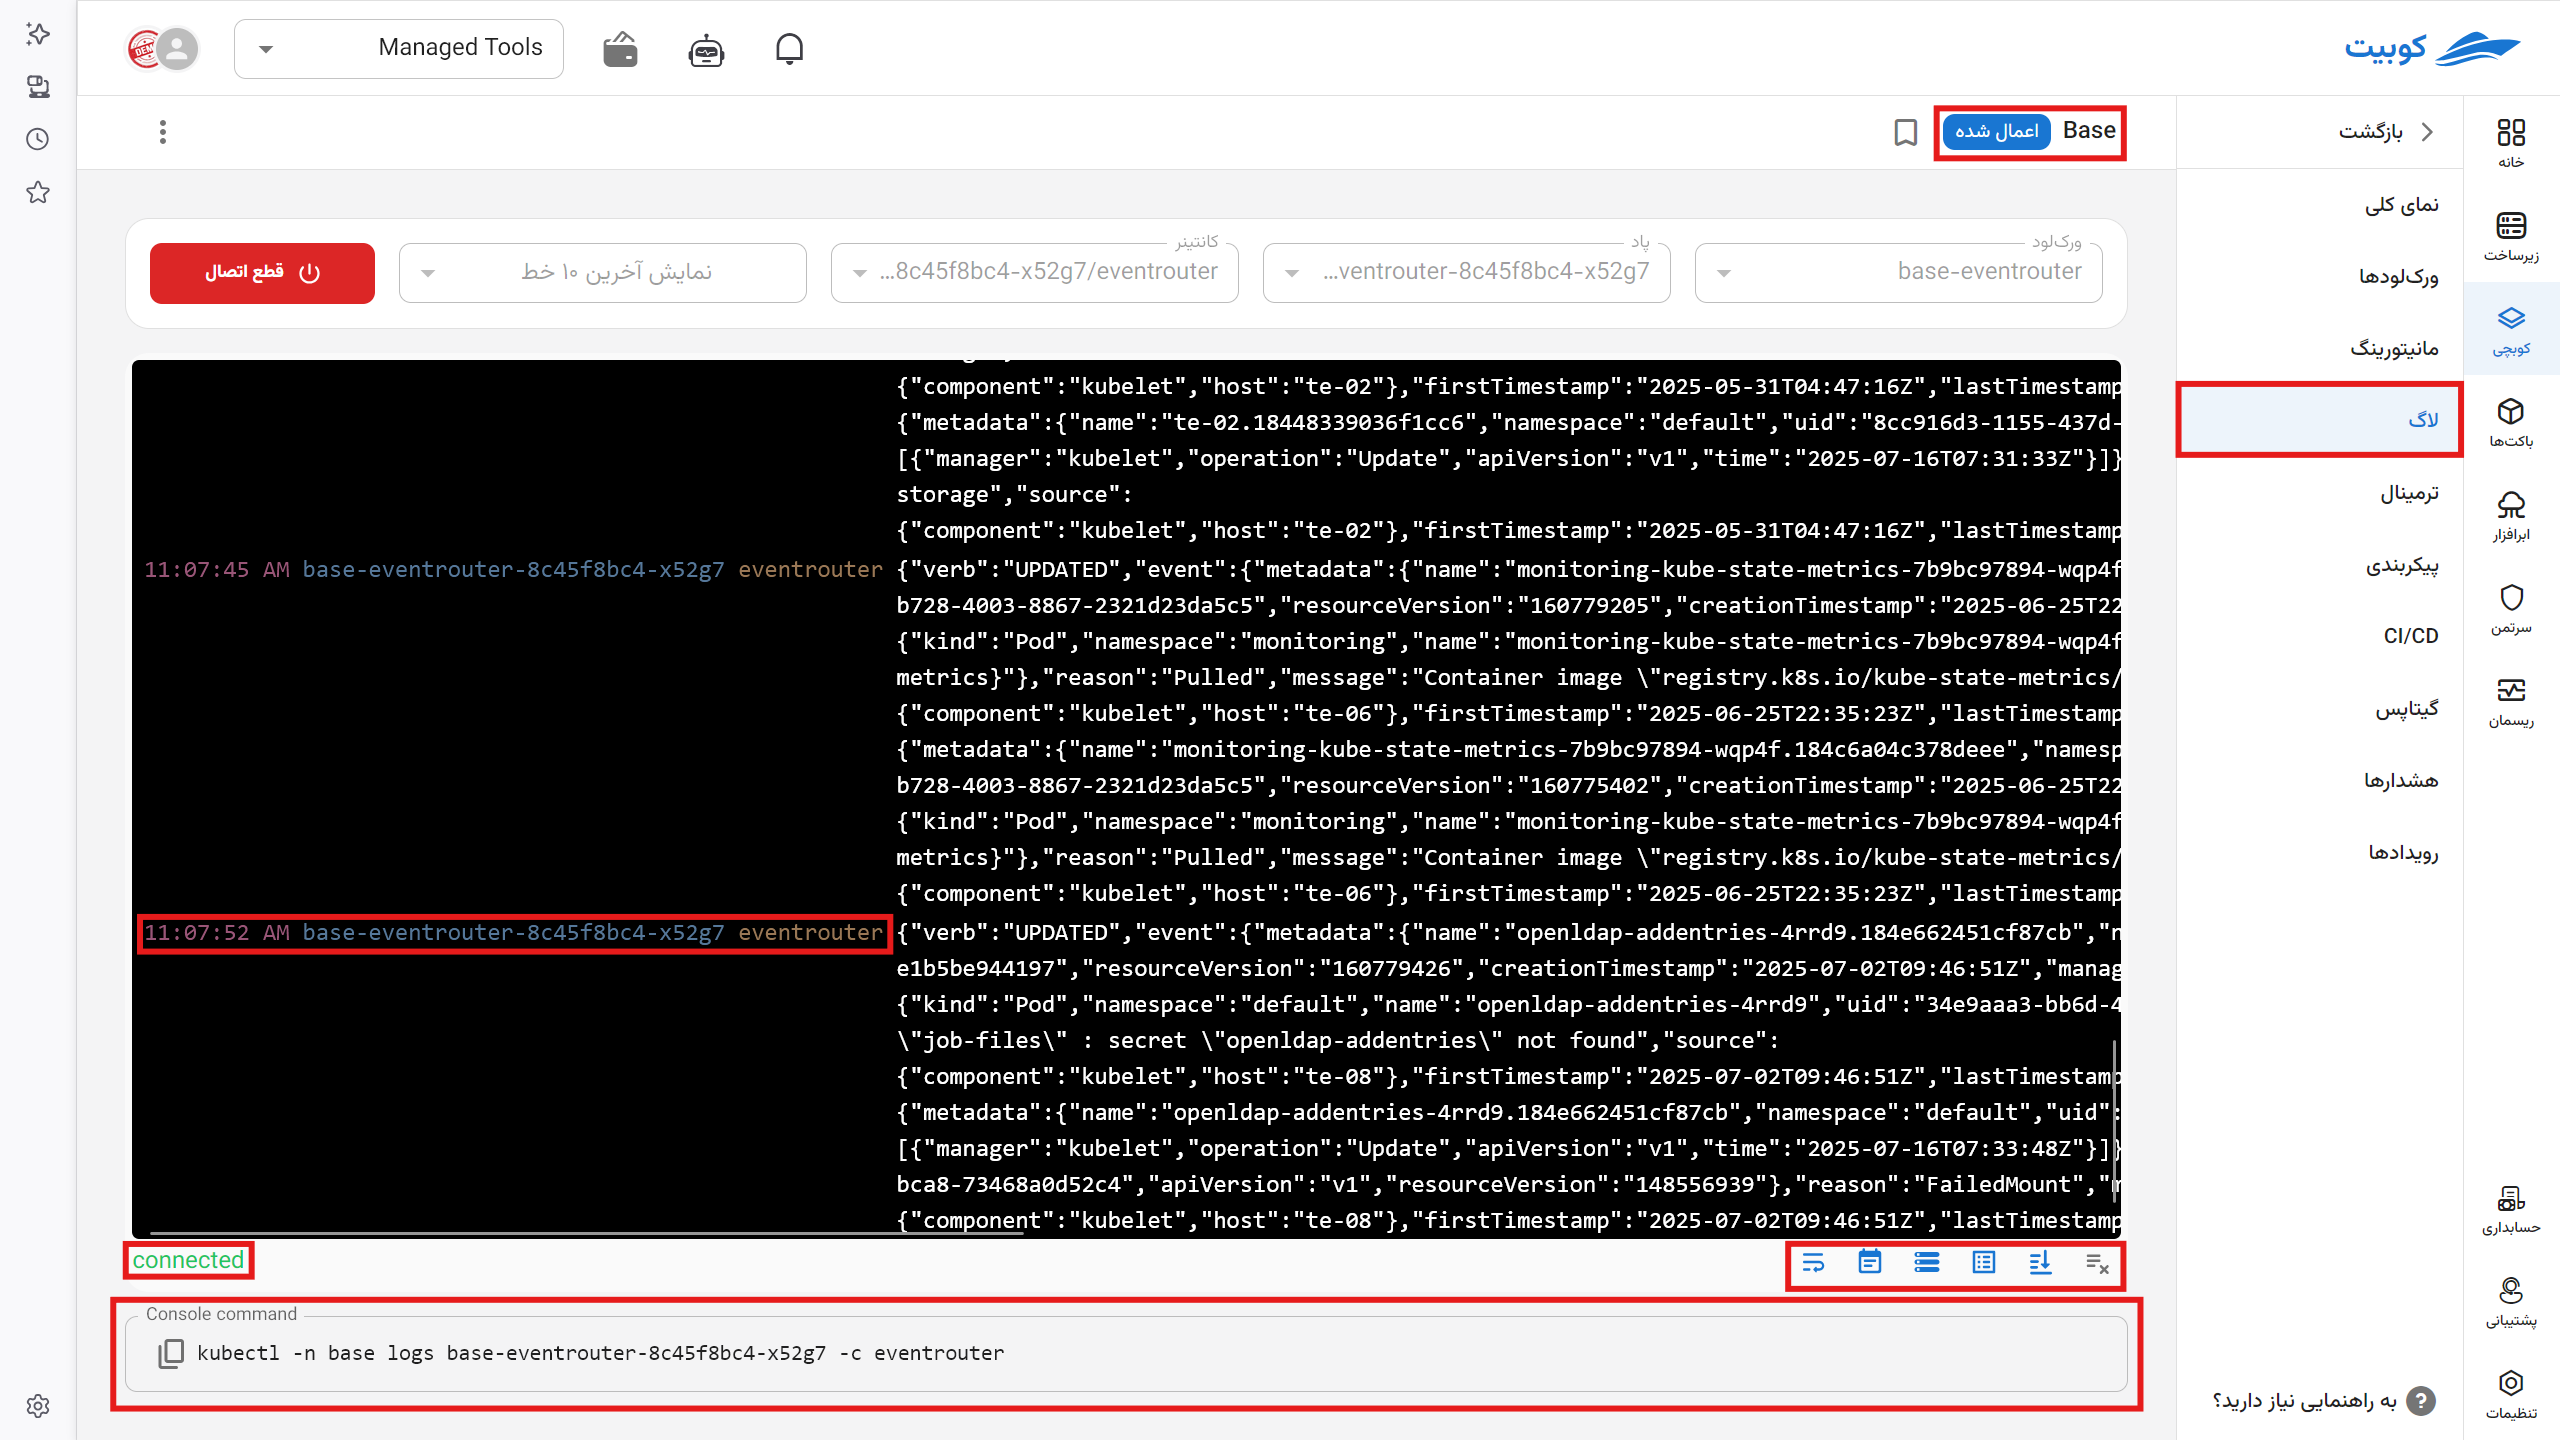Clear the log output
The width and height of the screenshot is (2560, 1440).
click(2097, 1264)
